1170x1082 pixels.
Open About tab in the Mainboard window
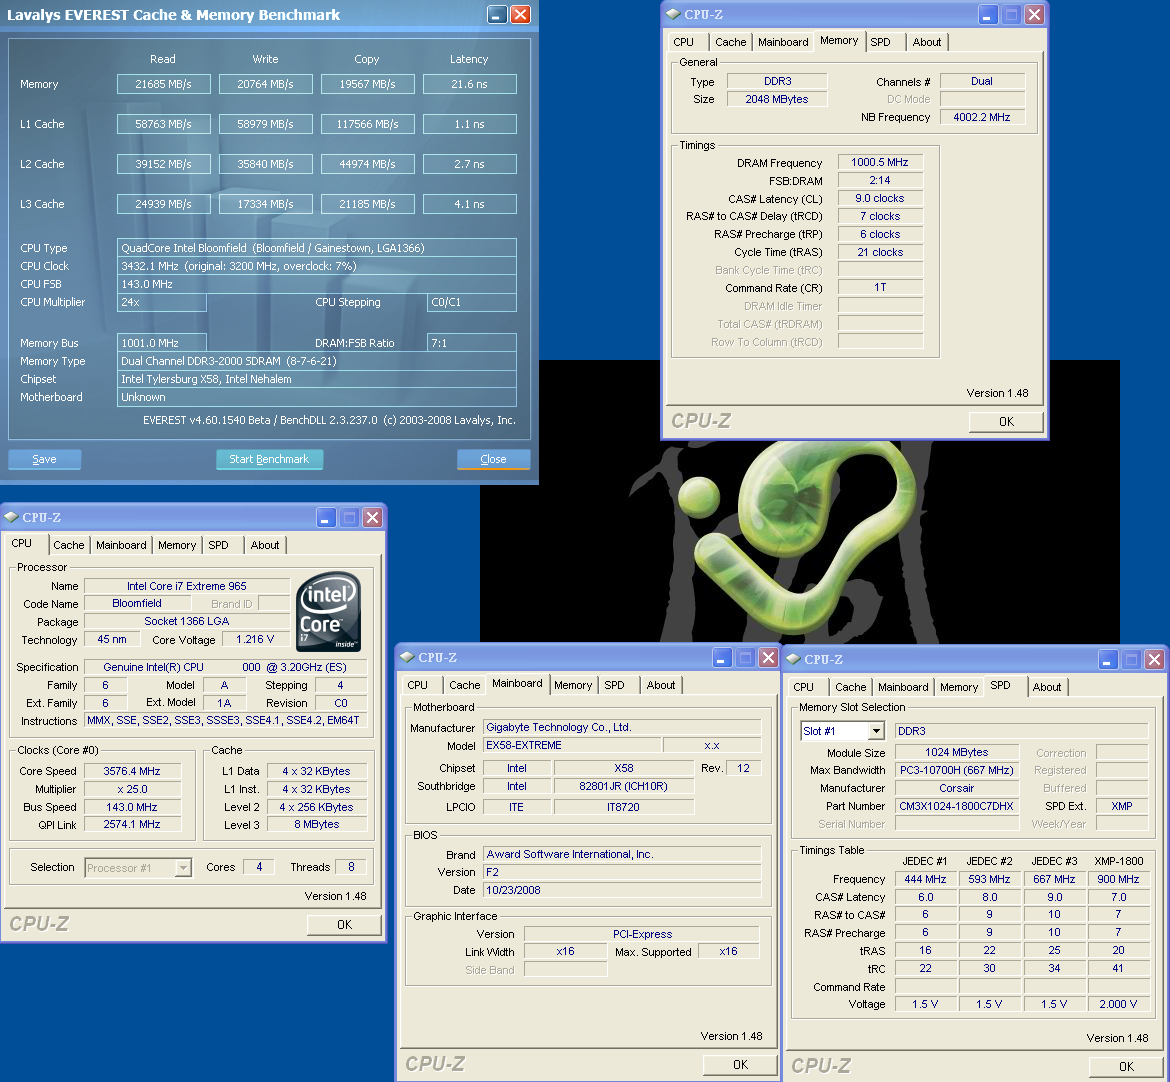point(660,685)
